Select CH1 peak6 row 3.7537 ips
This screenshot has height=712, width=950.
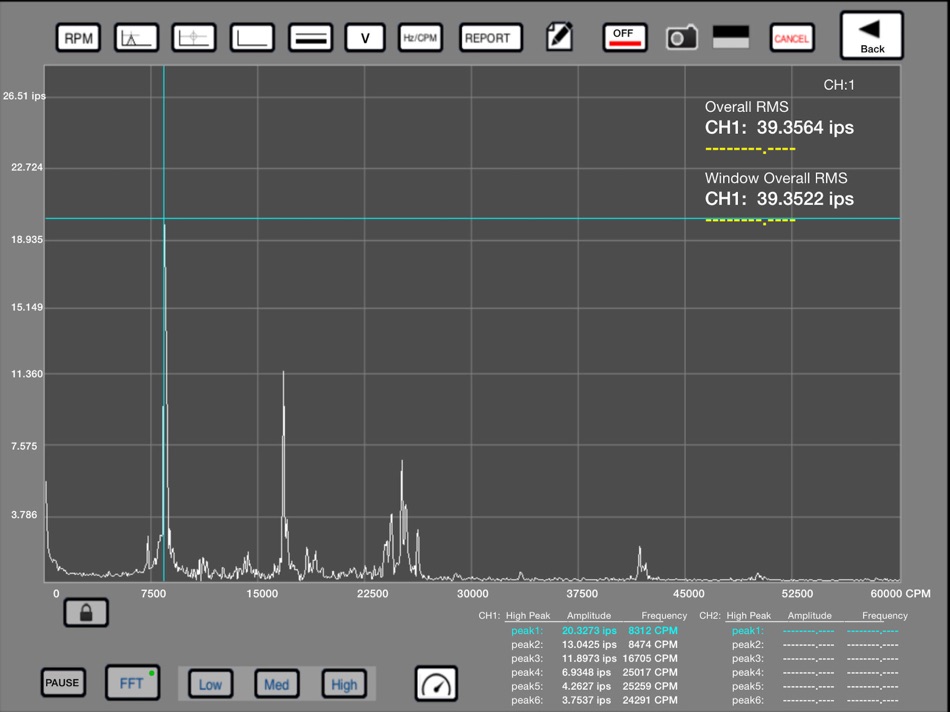point(594,700)
